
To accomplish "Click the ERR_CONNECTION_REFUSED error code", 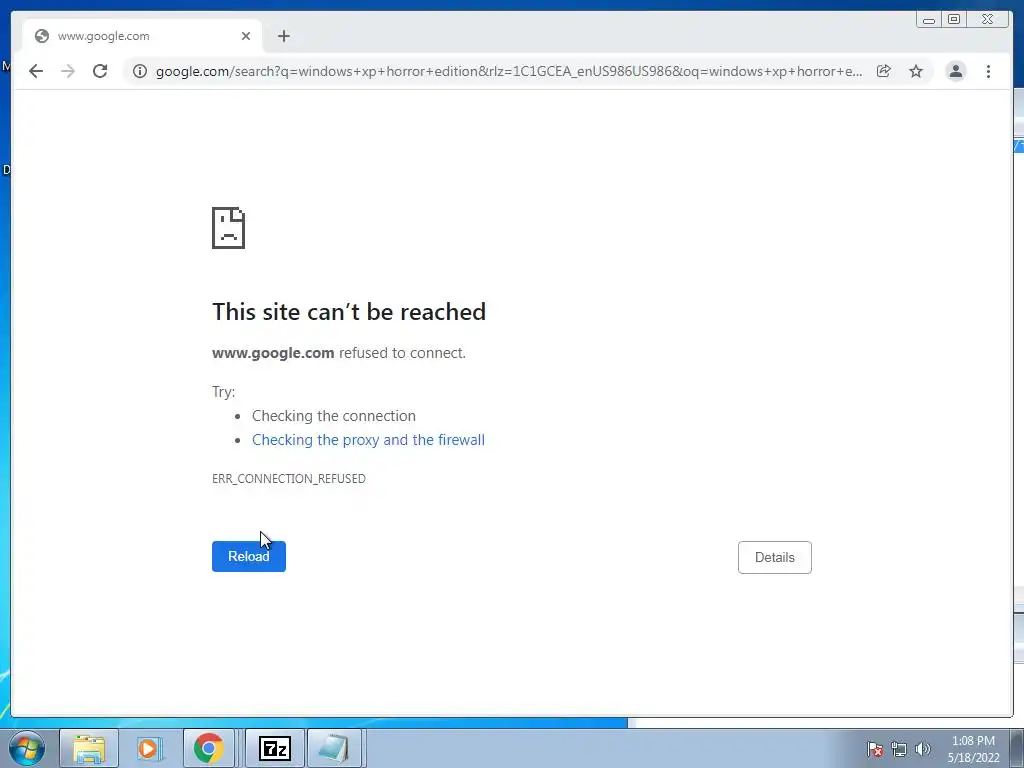I will tap(289, 479).
